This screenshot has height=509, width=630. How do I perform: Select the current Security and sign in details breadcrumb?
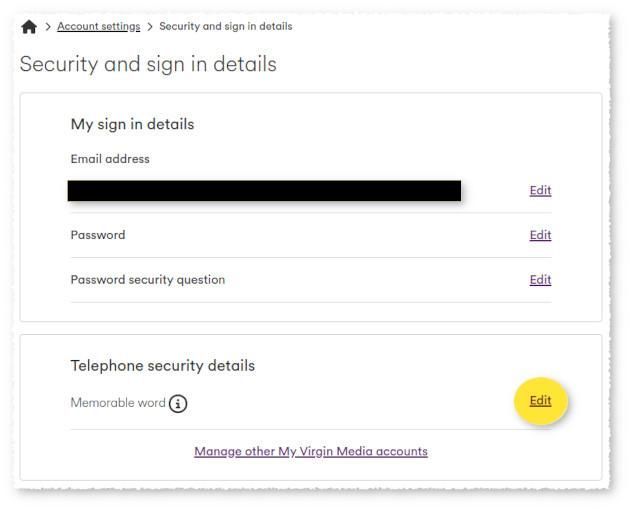226,27
